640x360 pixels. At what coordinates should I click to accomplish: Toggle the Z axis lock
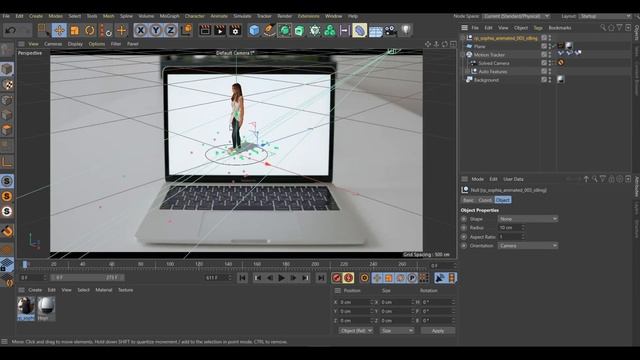click(171, 30)
